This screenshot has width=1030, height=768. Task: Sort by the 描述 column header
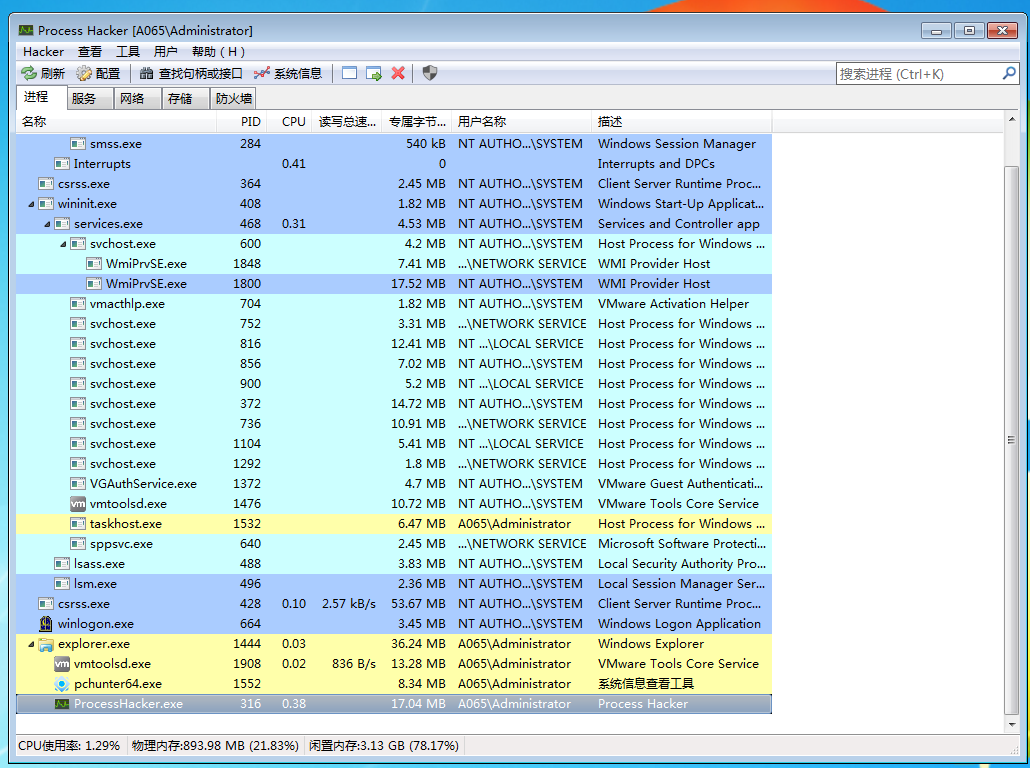[x=682, y=122]
